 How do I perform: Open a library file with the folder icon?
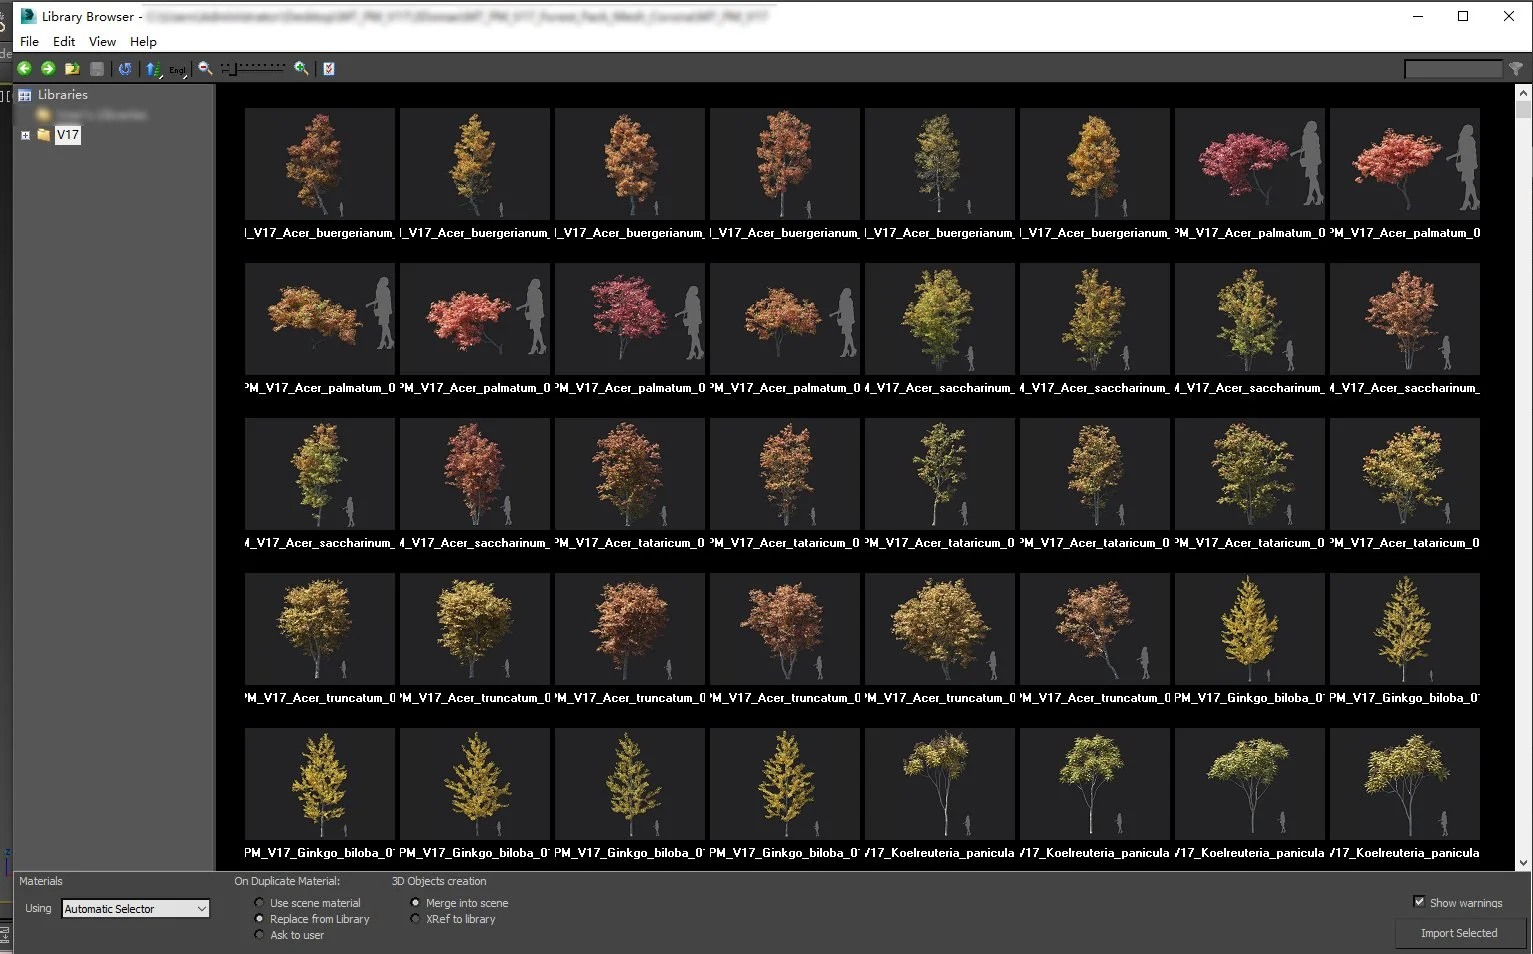71,68
